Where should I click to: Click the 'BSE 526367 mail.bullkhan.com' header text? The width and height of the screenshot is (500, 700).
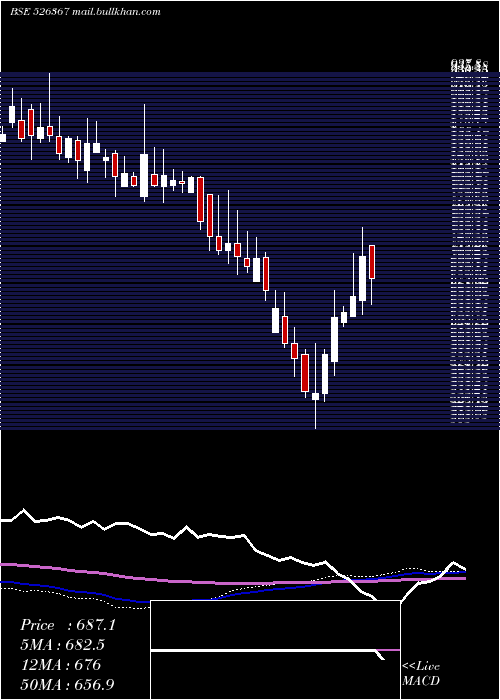[x=85, y=12]
